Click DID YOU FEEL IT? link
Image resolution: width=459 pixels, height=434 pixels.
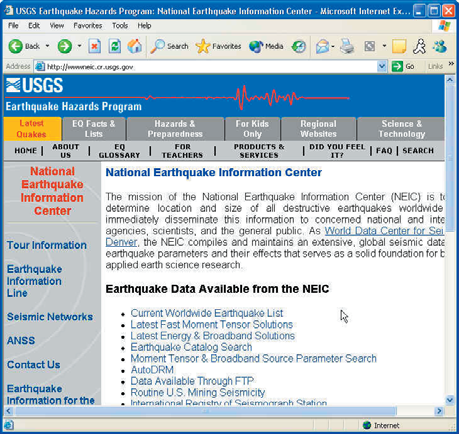pos(337,151)
